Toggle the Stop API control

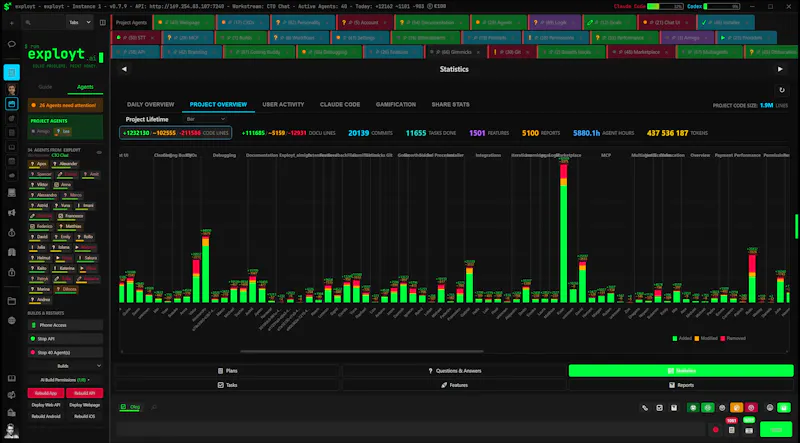point(65,339)
